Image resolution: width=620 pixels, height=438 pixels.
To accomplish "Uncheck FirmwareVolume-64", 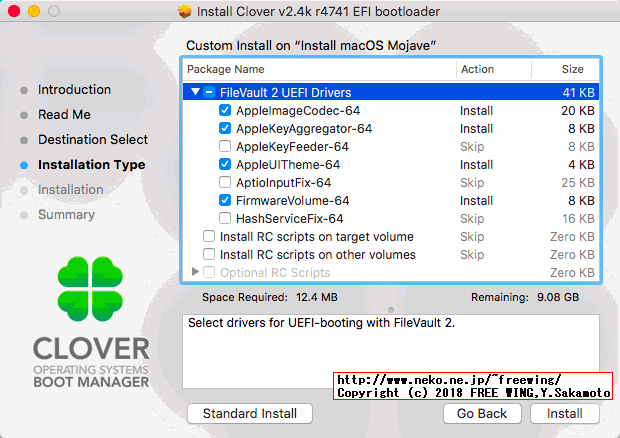I will 225,200.
